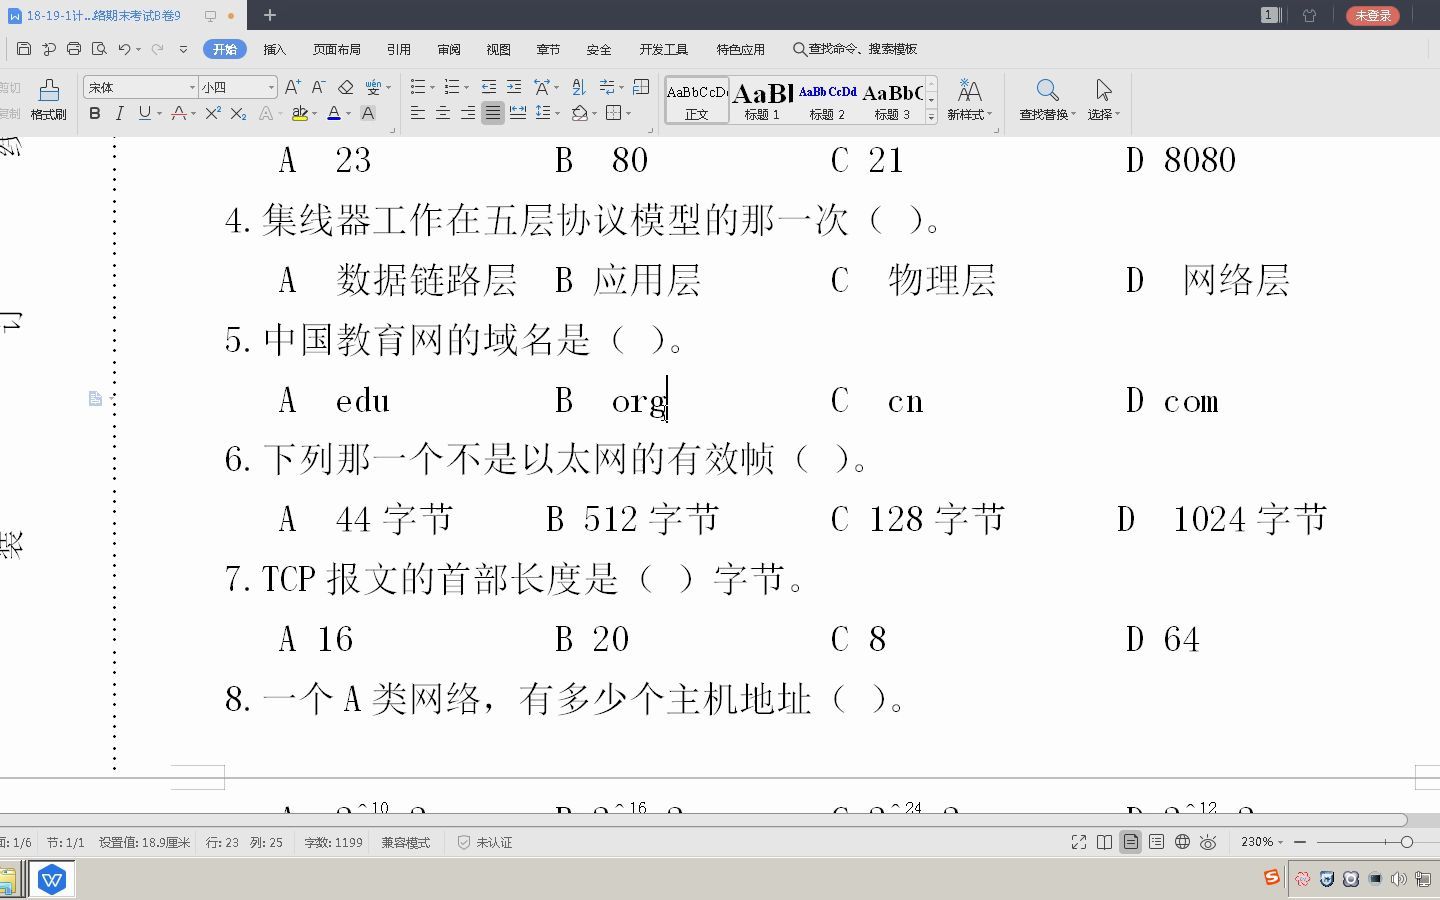
Task: Toggle justified alignment
Action: [x=493, y=114]
